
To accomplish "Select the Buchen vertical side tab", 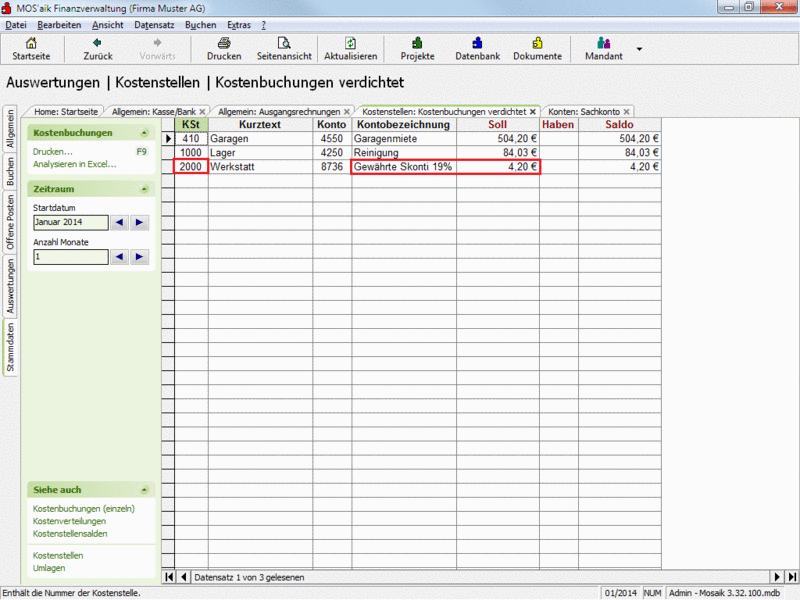I will pyautogui.click(x=10, y=170).
